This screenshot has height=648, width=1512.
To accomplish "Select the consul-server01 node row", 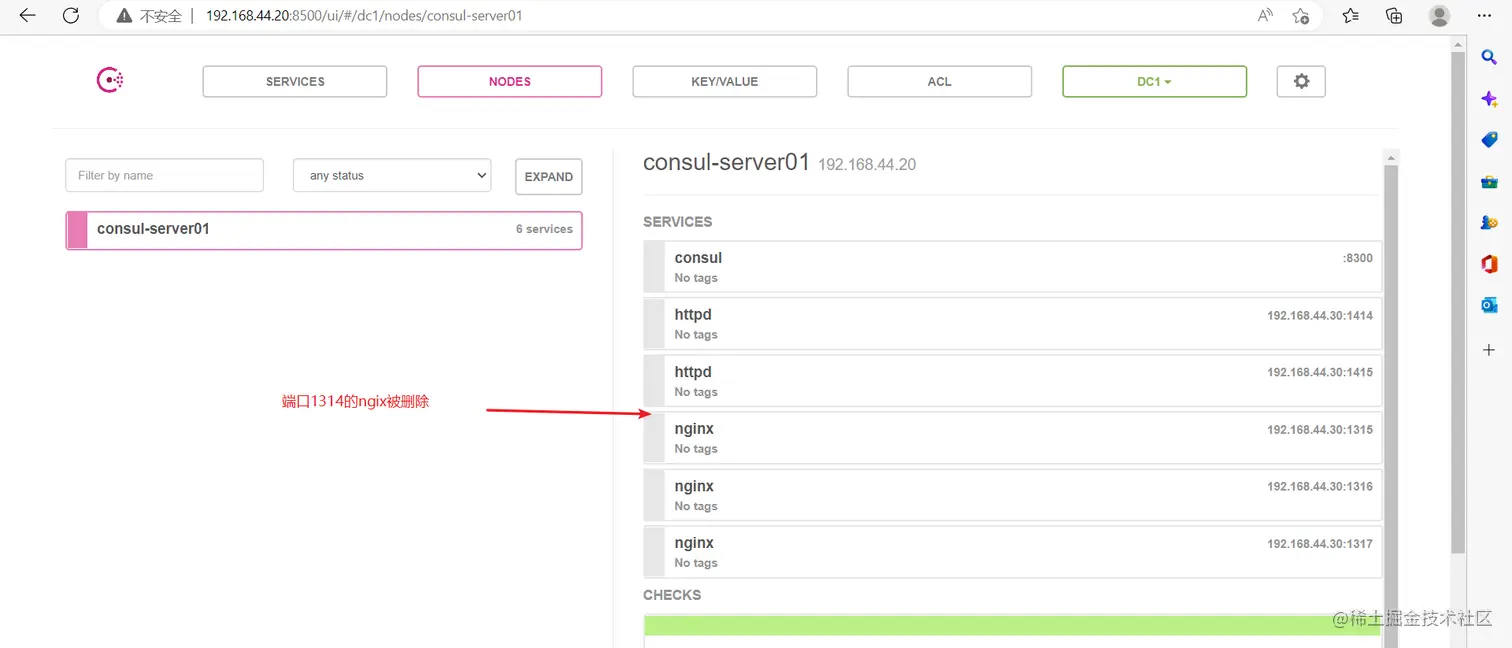I will point(324,230).
